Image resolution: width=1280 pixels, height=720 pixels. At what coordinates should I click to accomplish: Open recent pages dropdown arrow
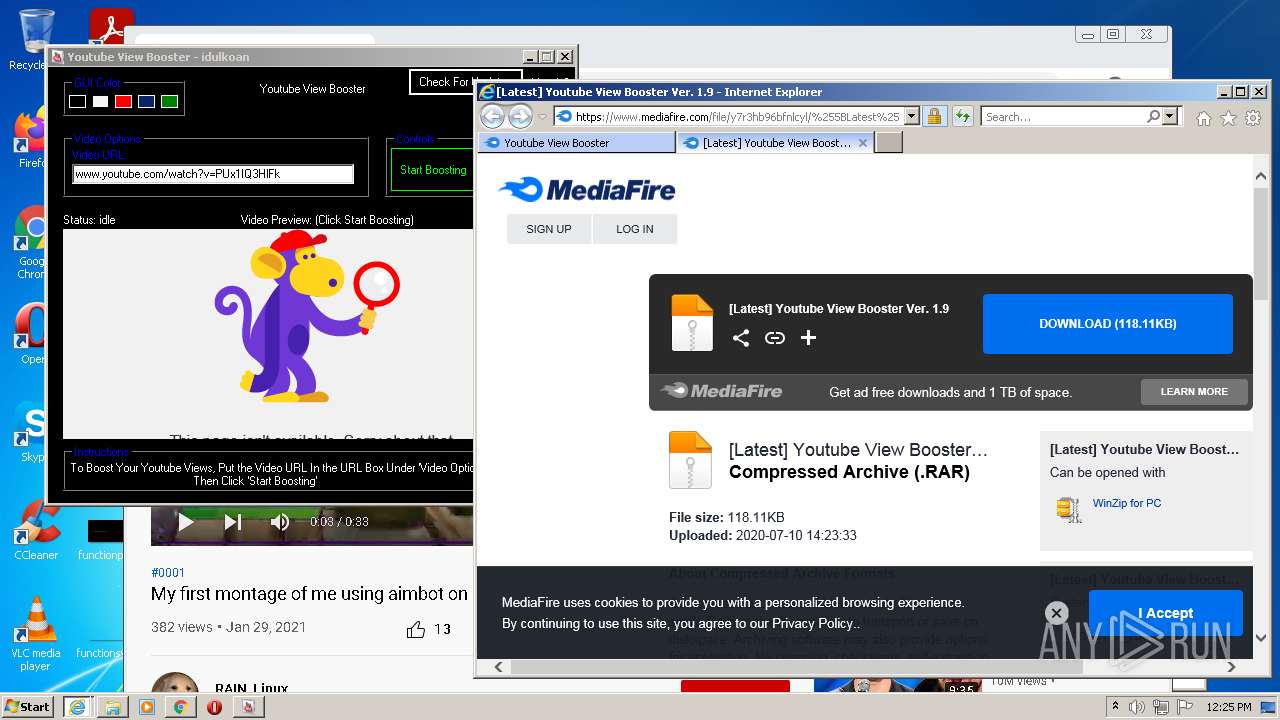pyautogui.click(x=543, y=117)
